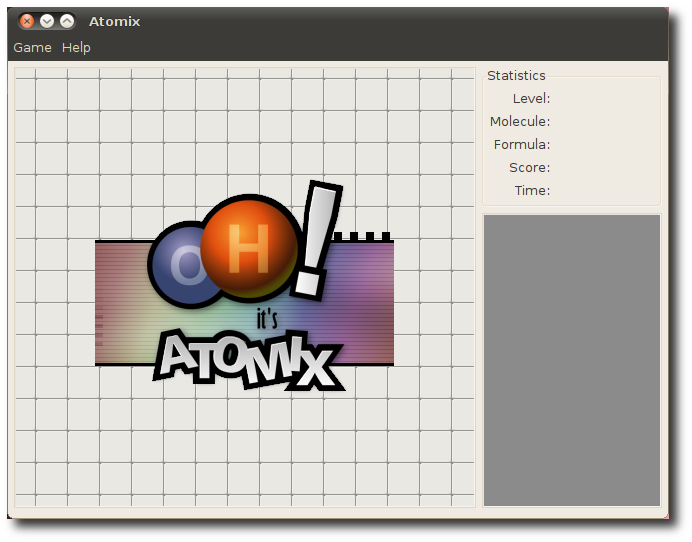
Task: Click the Molecule: label
Action: tap(520, 121)
